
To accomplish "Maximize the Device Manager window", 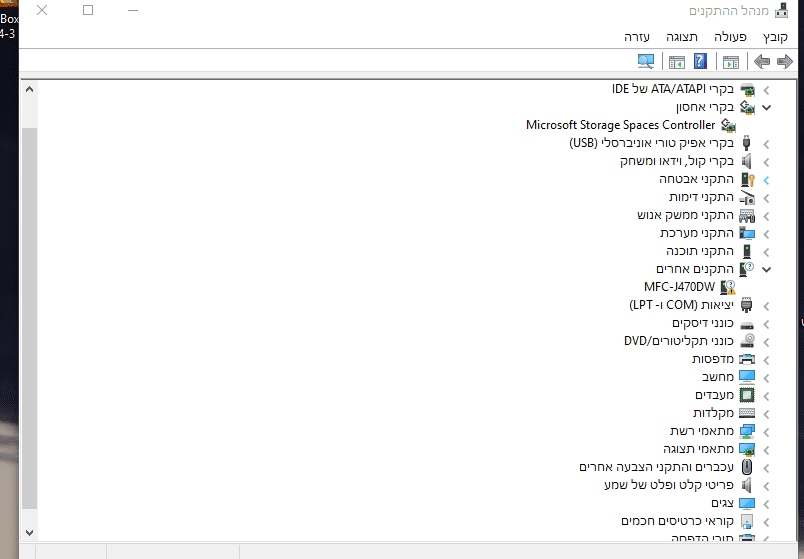I will coord(88,10).
